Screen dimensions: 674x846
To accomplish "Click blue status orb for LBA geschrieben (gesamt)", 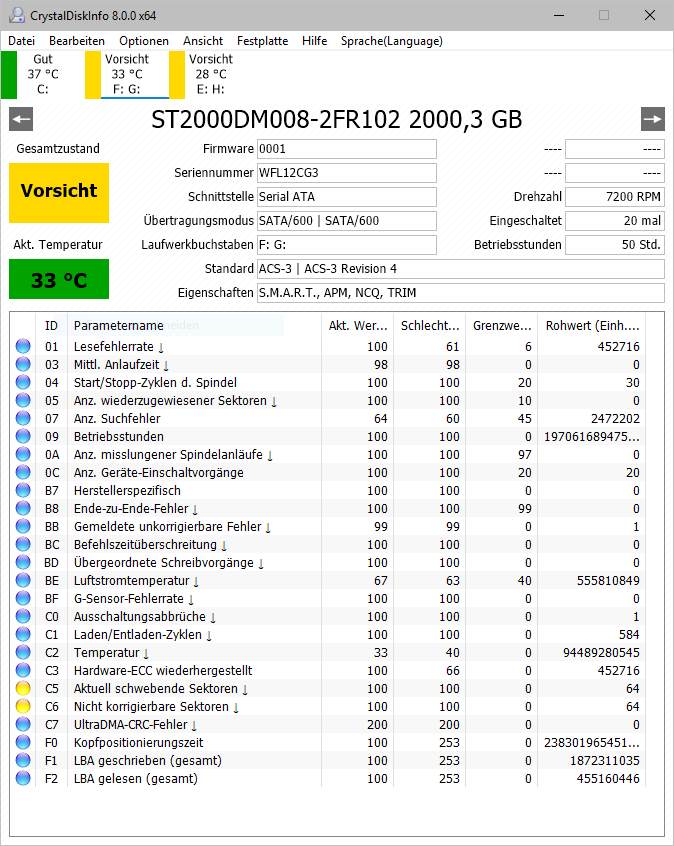I will 23,760.
